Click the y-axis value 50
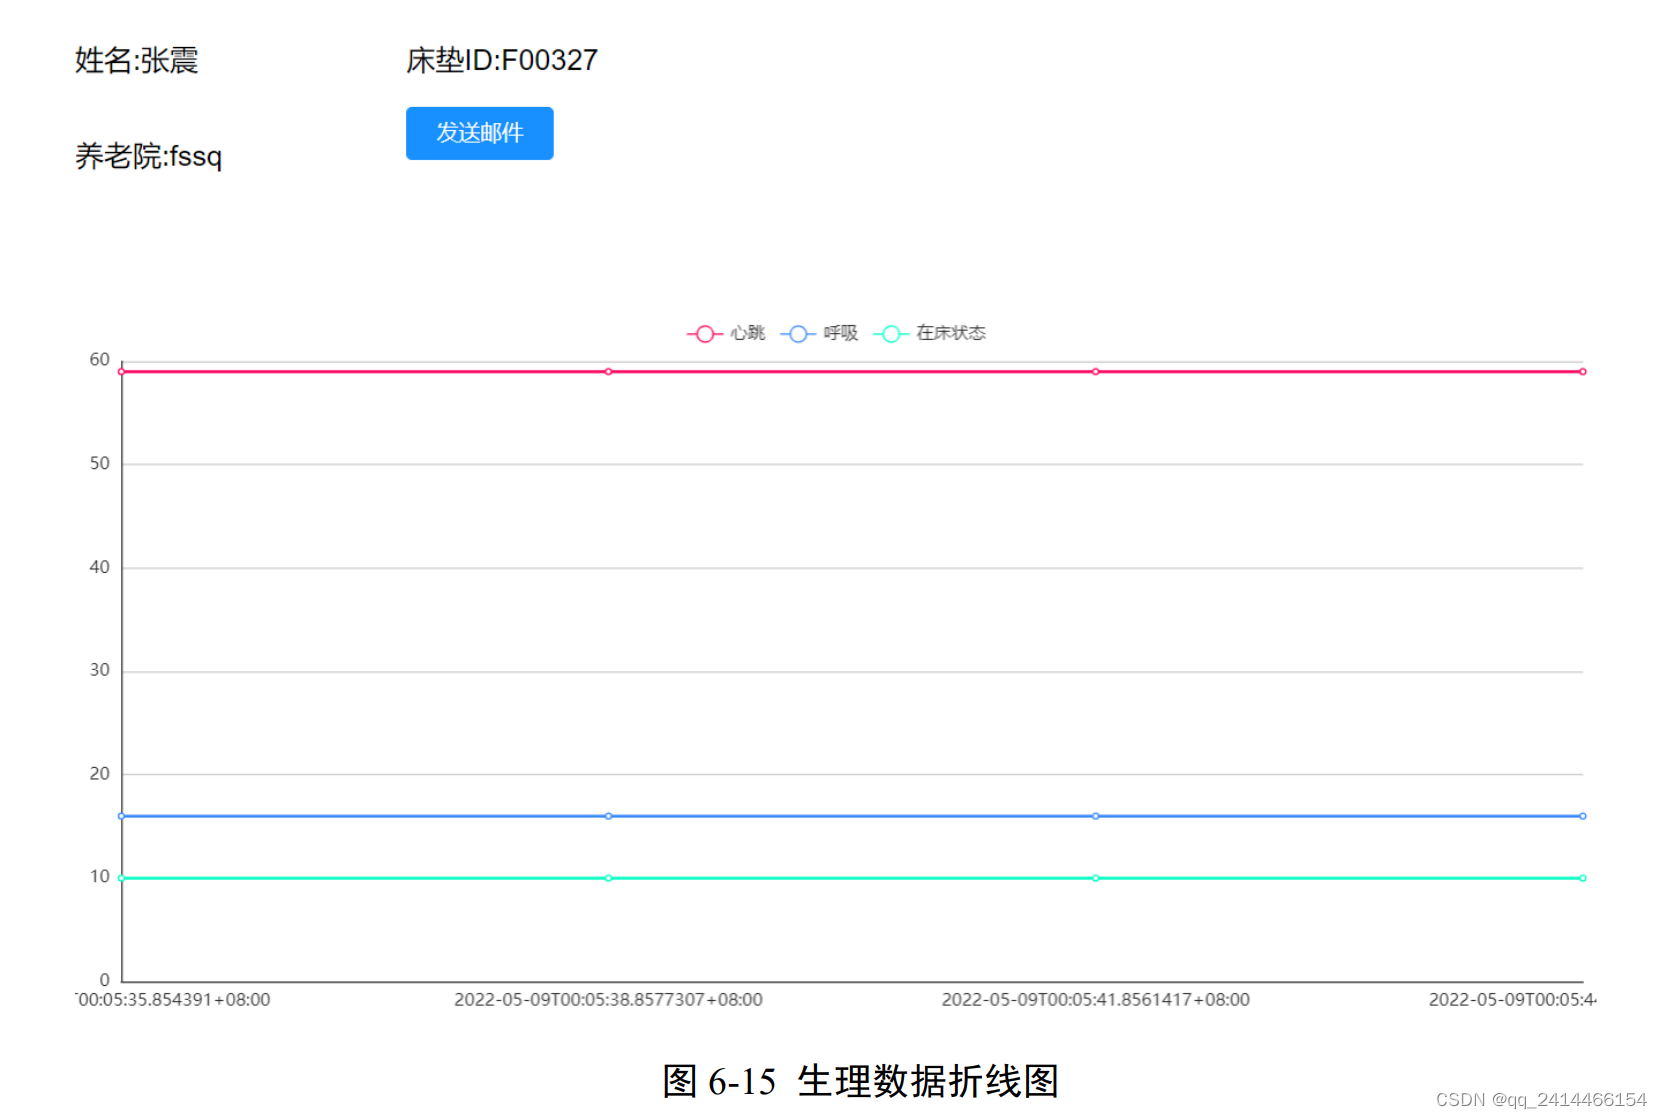 point(100,463)
